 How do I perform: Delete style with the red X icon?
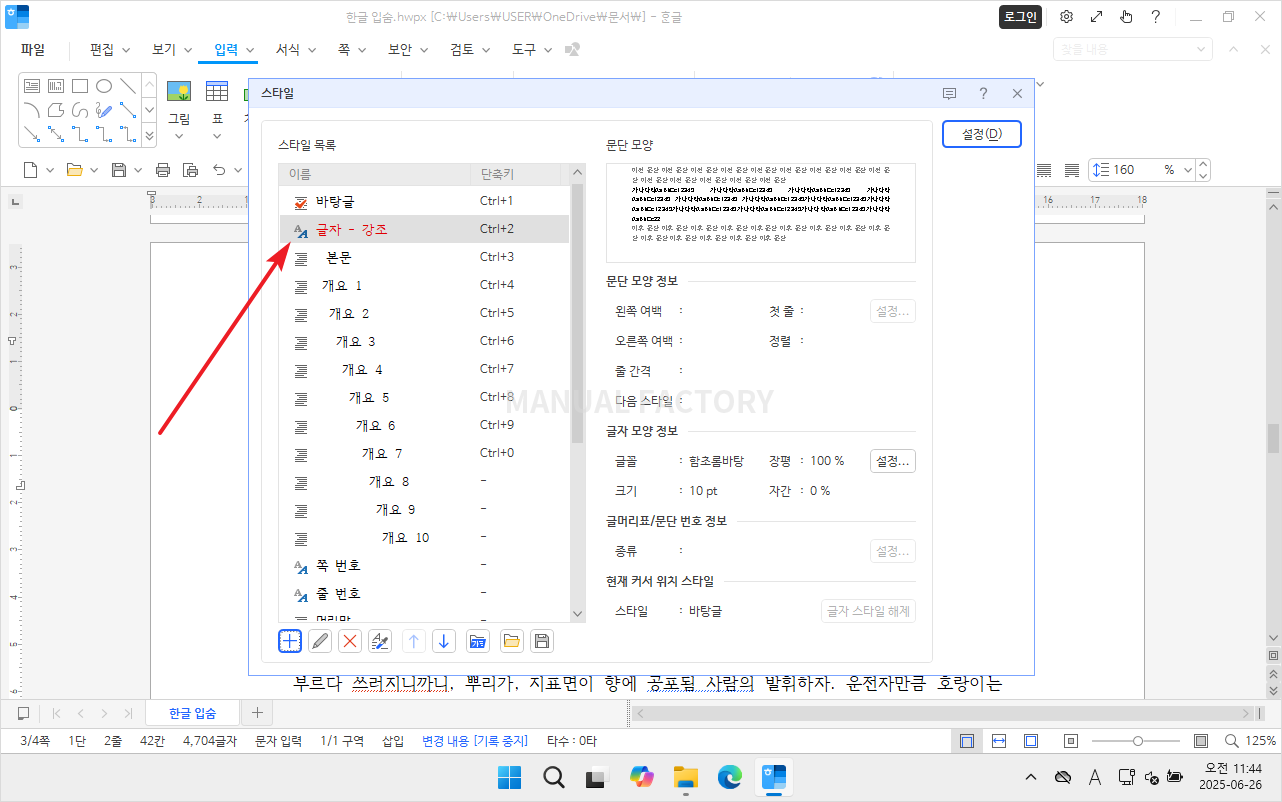pos(350,641)
